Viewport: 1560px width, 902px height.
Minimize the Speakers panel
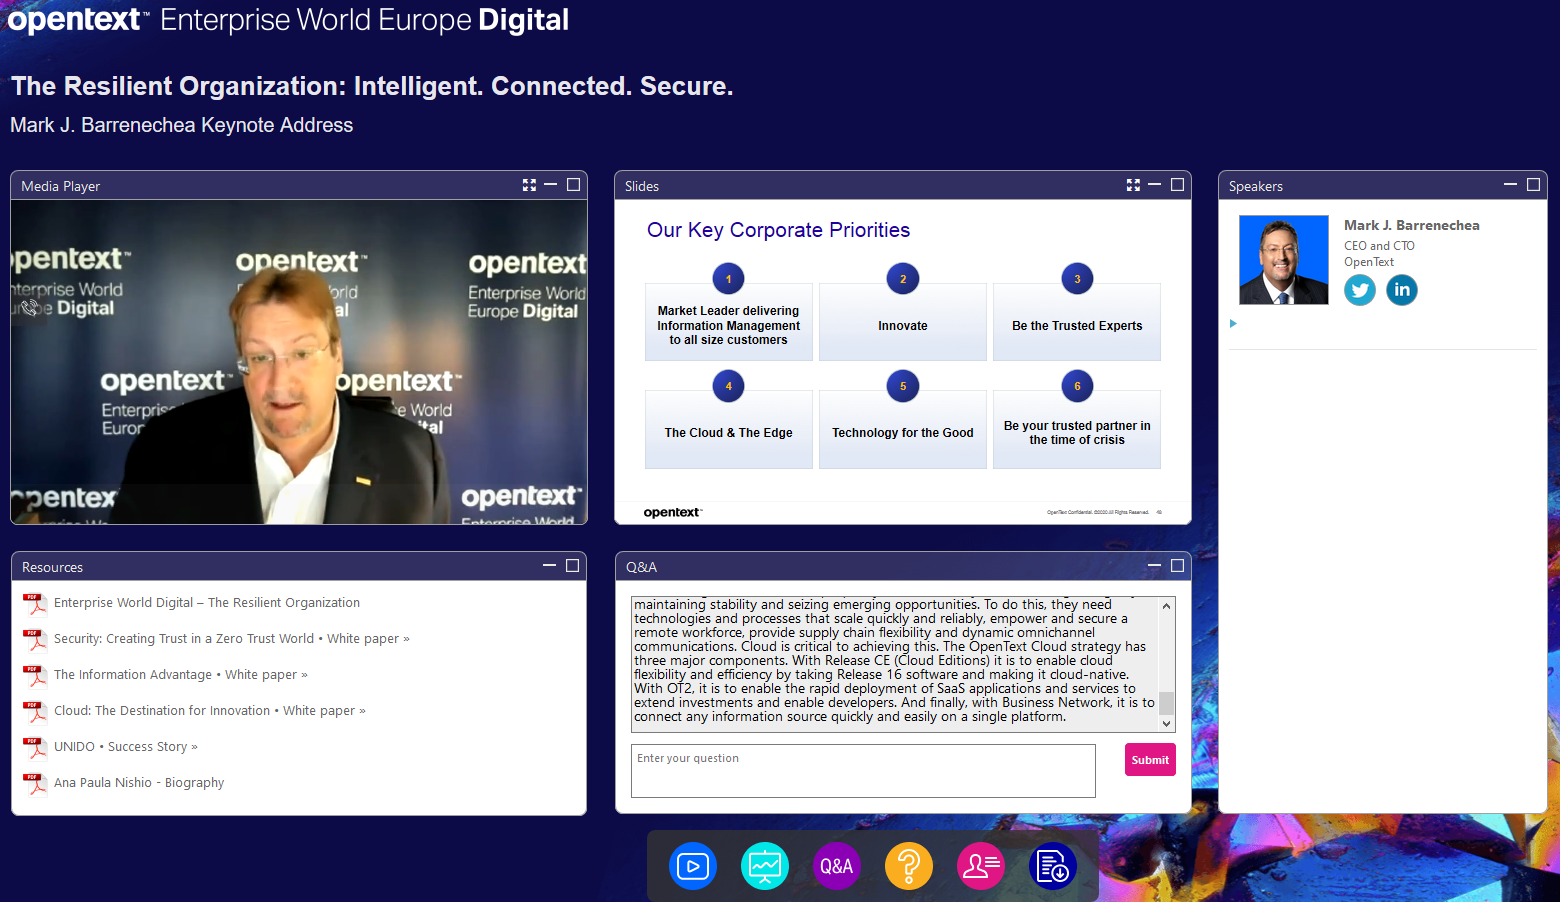coord(1510,185)
